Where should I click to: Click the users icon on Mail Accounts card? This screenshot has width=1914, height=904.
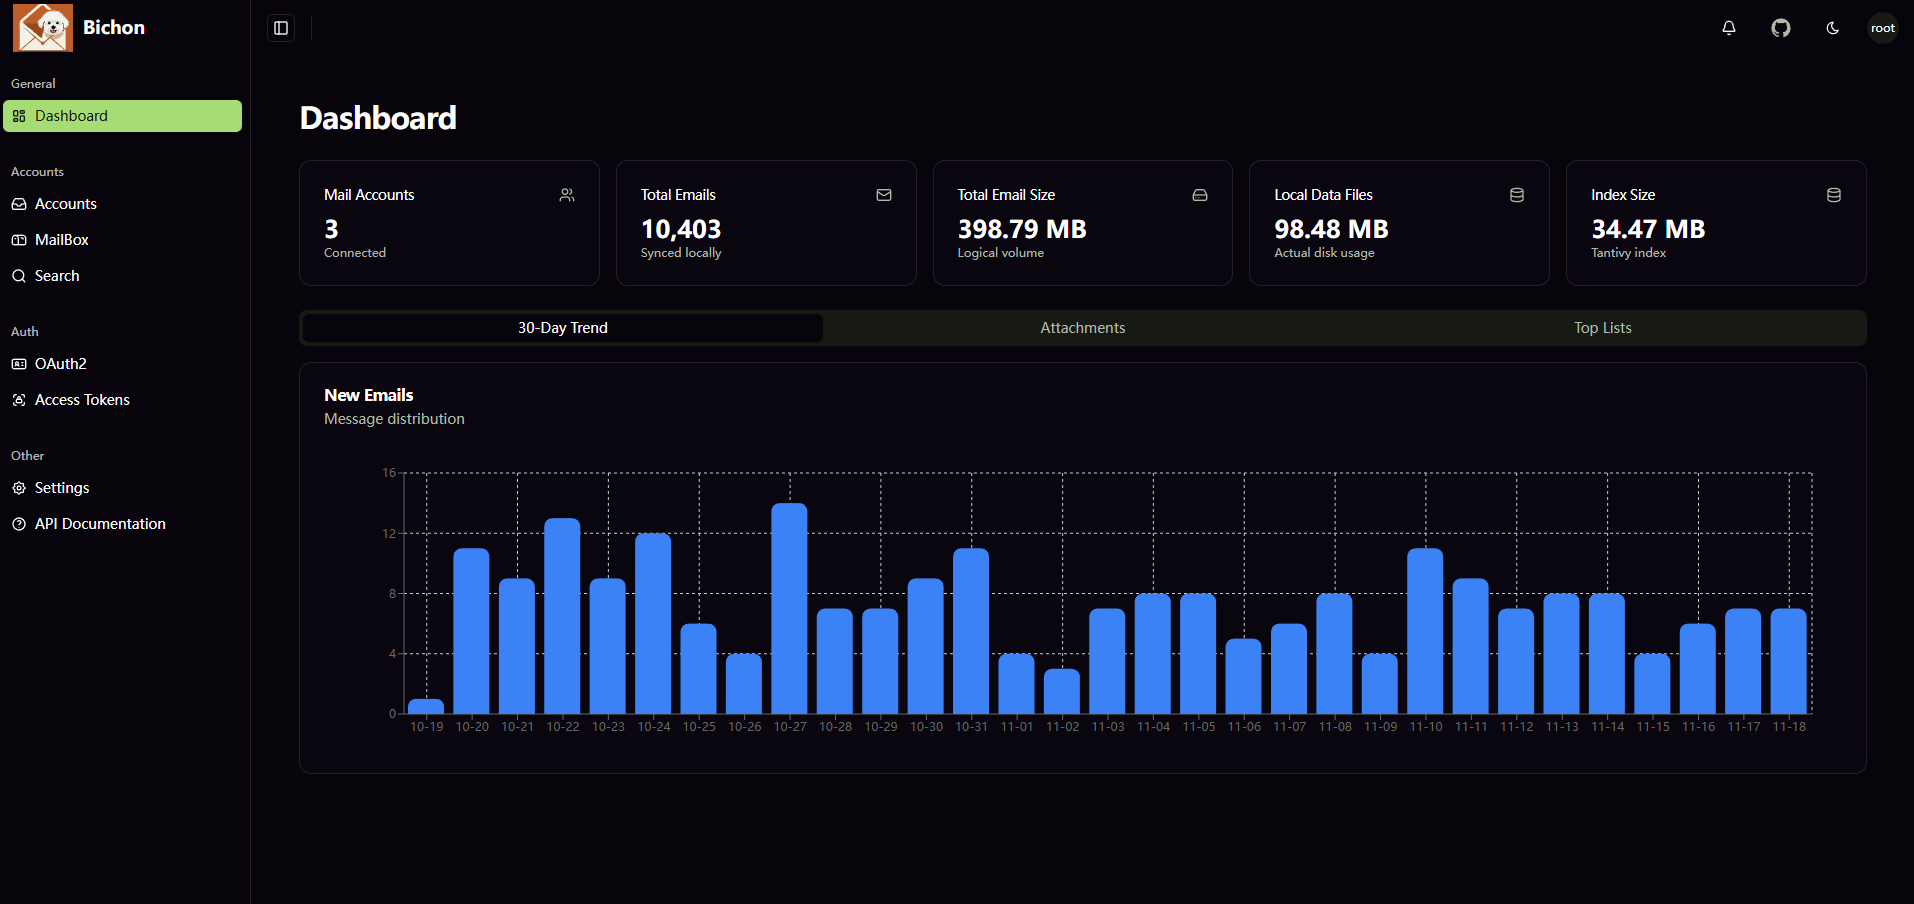pyautogui.click(x=567, y=195)
